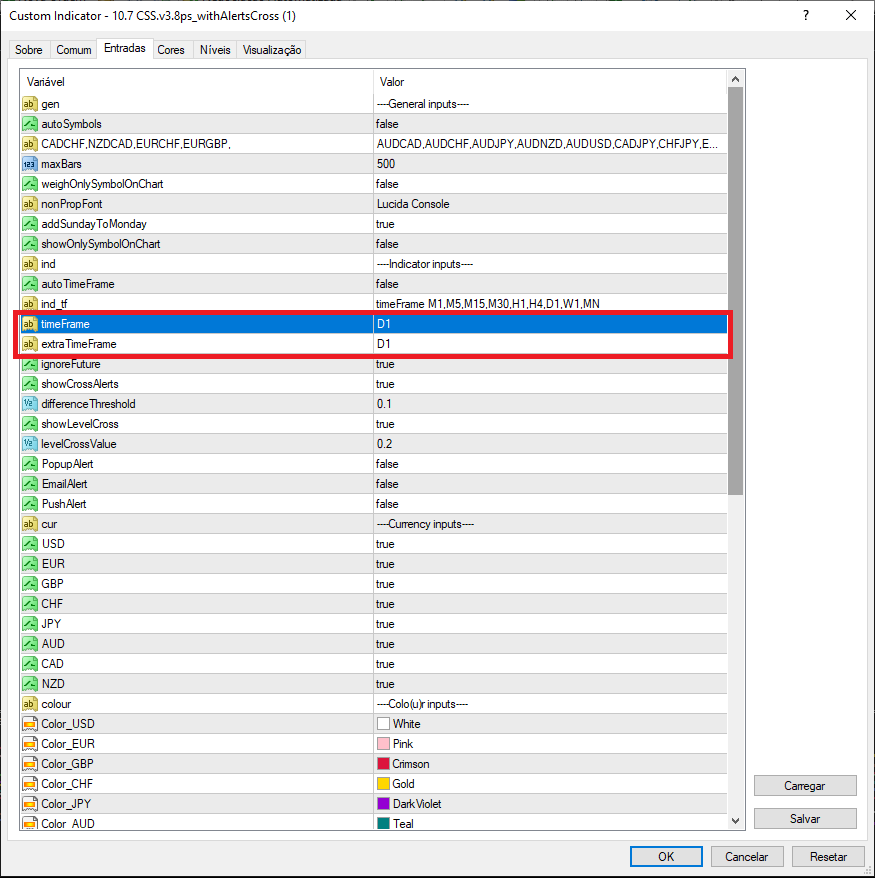Click the Cancelar button
Viewport: 875px width, 878px height.
746,857
